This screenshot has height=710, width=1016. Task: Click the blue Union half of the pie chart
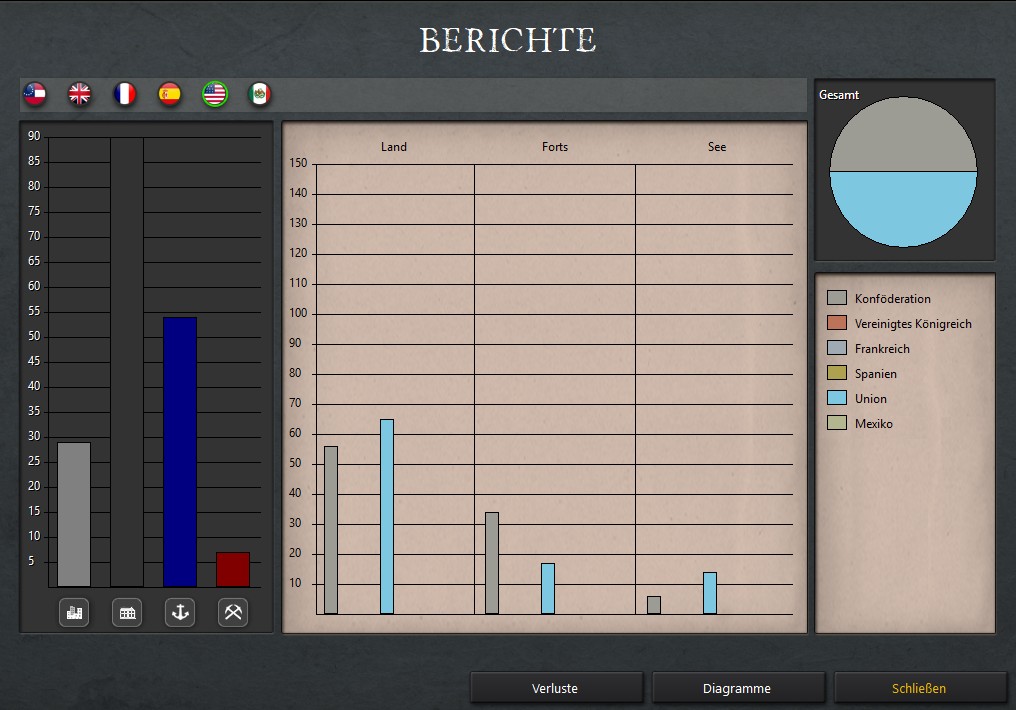(x=903, y=207)
